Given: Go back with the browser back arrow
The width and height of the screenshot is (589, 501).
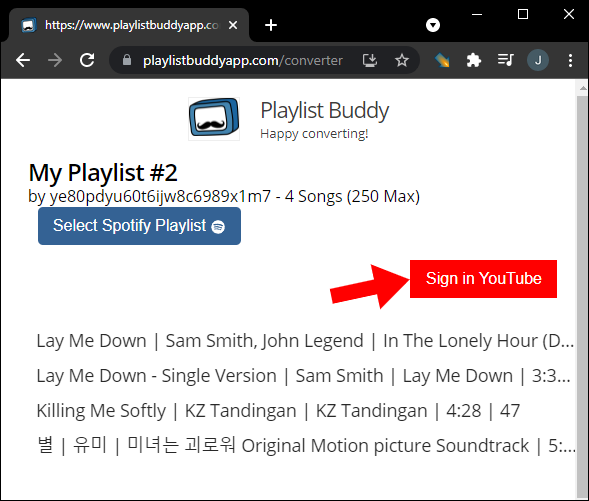Looking at the screenshot, I should pyautogui.click(x=23, y=60).
